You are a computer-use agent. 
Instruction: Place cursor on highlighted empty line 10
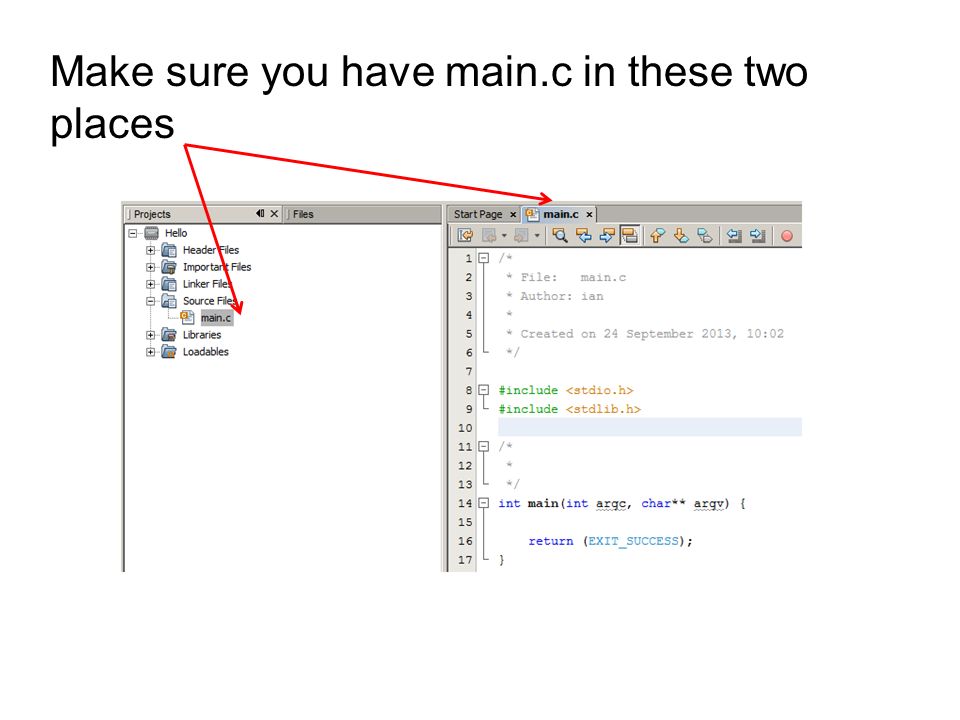650,427
